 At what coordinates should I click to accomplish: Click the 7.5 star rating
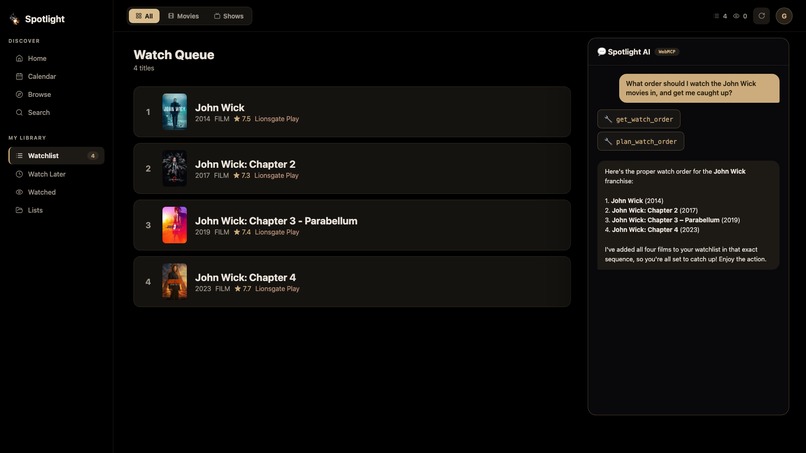pyautogui.click(x=242, y=119)
